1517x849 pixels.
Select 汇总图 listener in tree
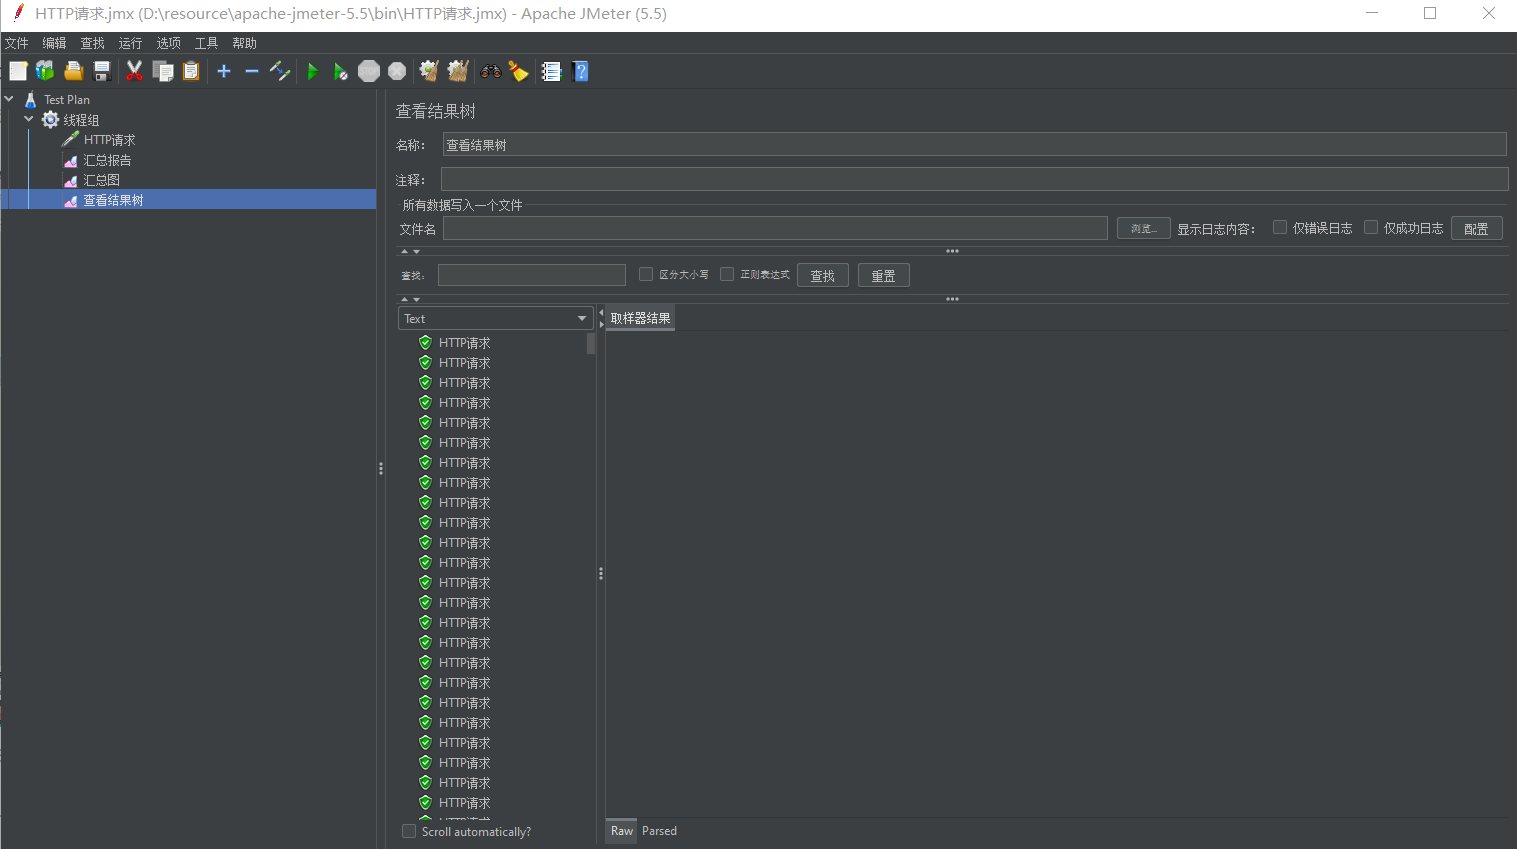[101, 180]
